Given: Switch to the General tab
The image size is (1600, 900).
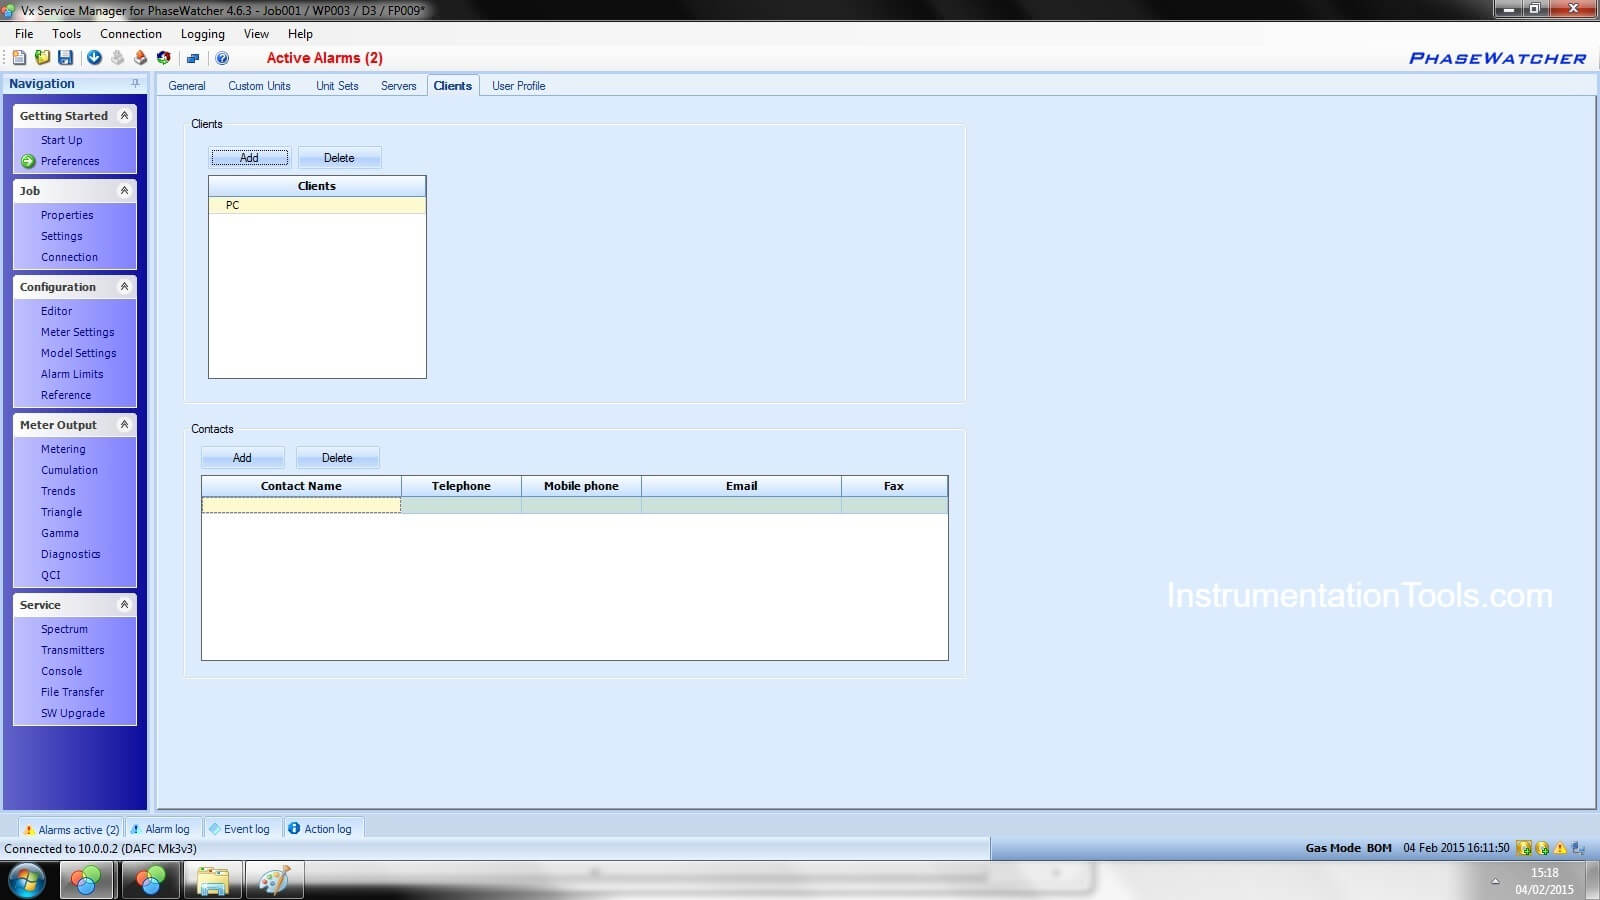Looking at the screenshot, I should point(187,86).
